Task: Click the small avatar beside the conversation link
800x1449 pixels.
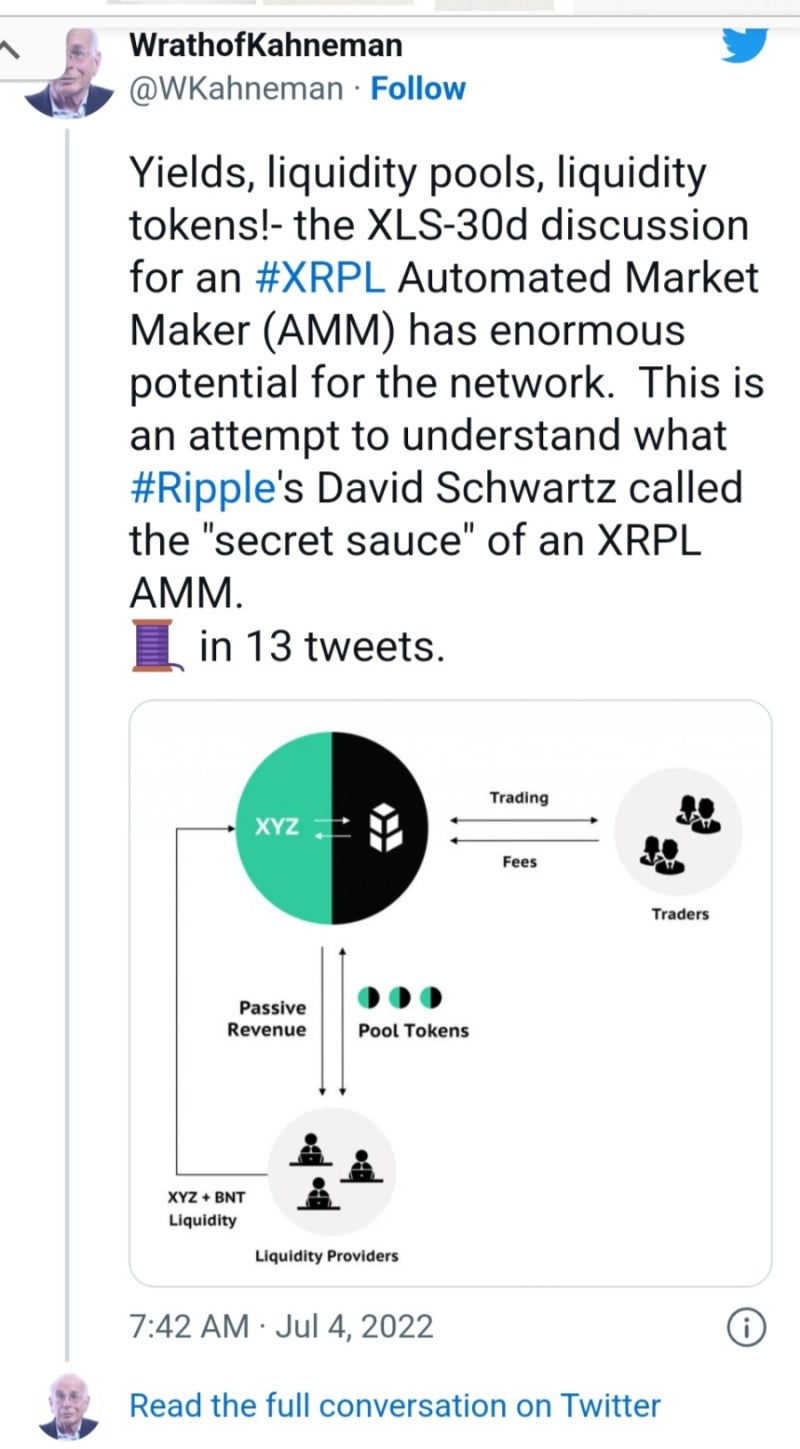Action: click(69, 1405)
